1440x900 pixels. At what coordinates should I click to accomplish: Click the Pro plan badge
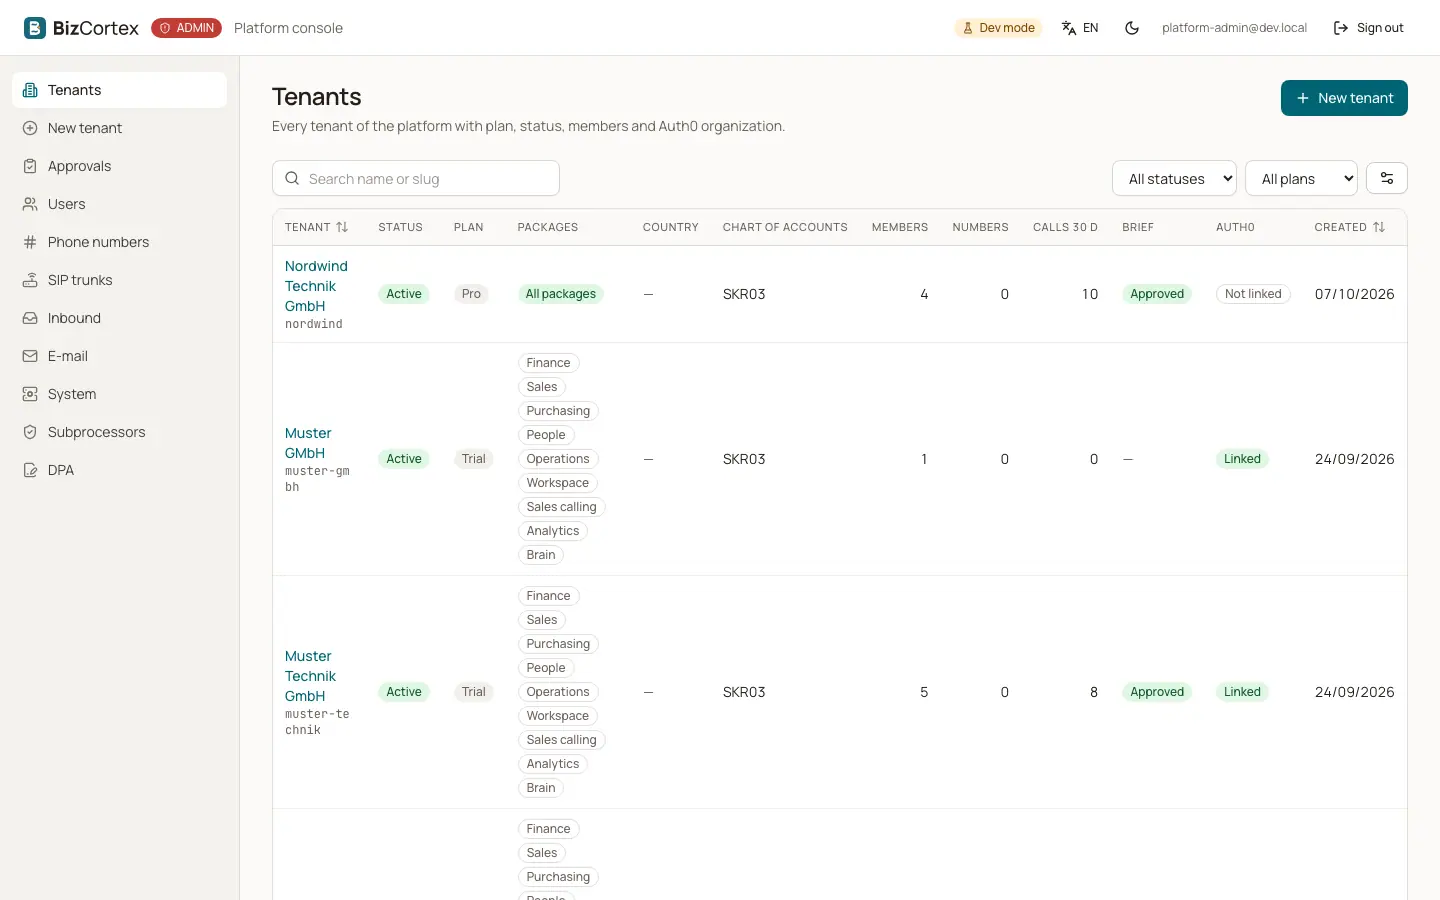pos(471,294)
